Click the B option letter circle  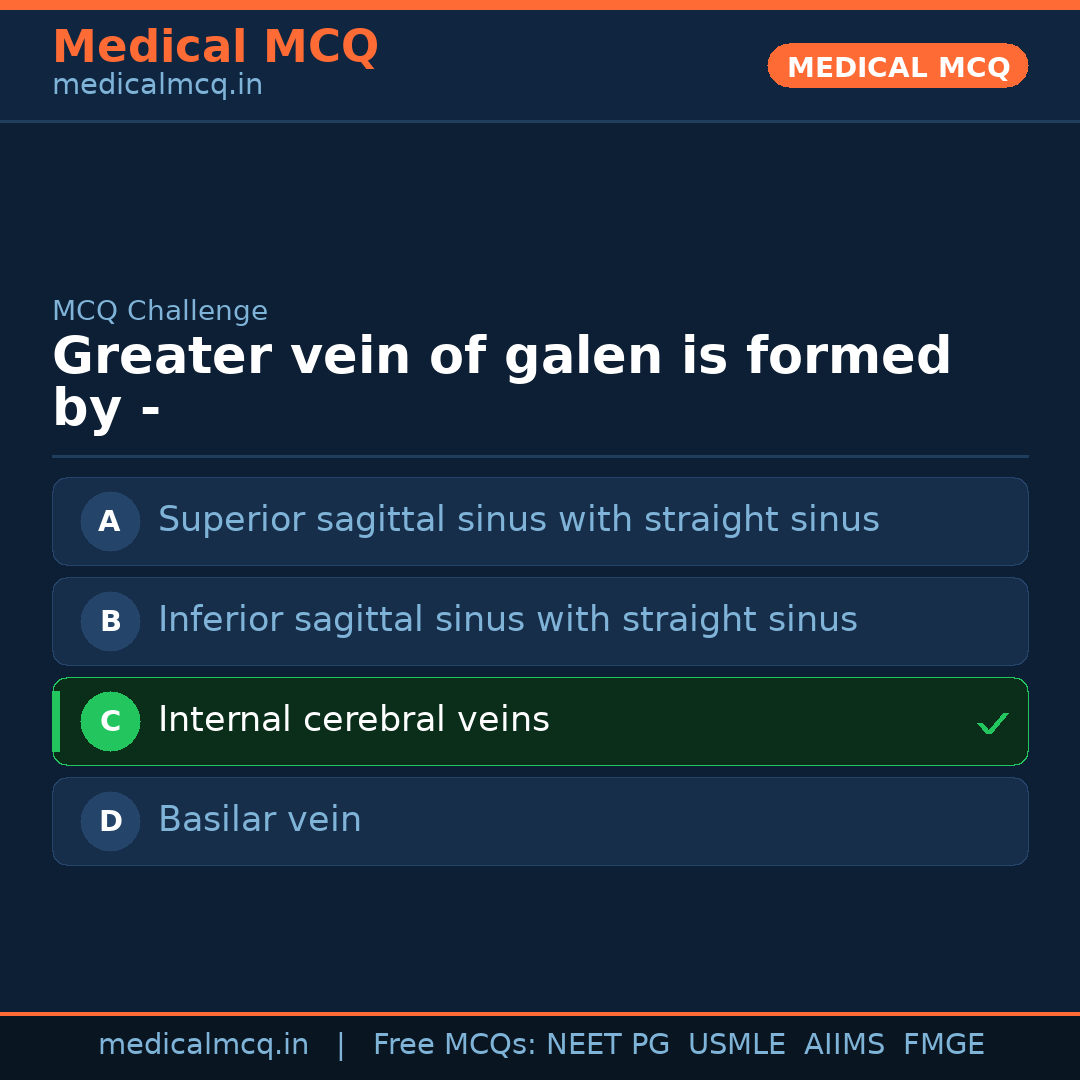110,621
